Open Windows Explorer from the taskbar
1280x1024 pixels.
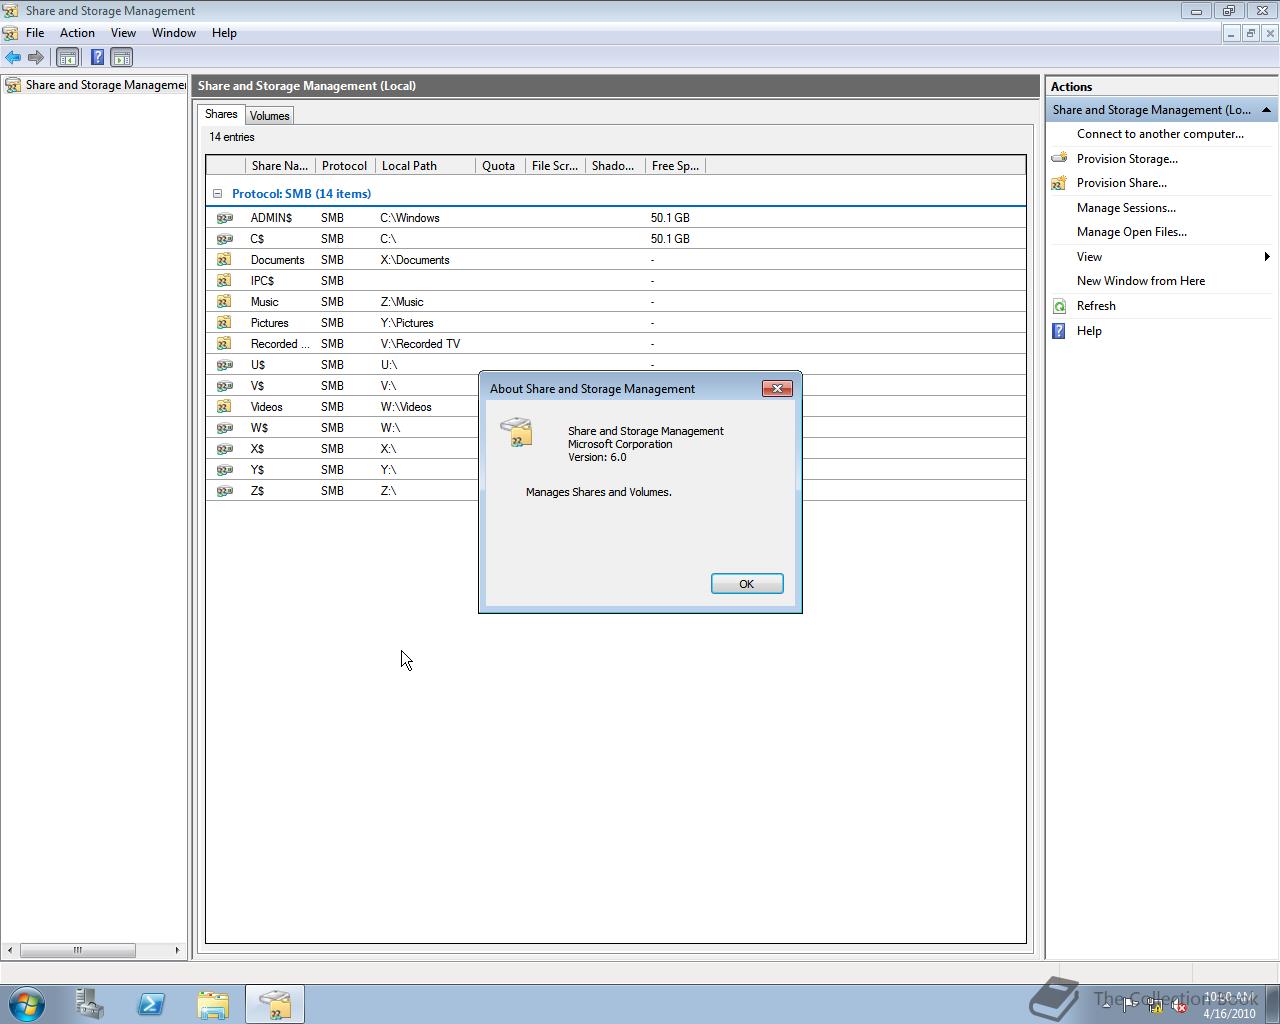pyautogui.click(x=213, y=1004)
